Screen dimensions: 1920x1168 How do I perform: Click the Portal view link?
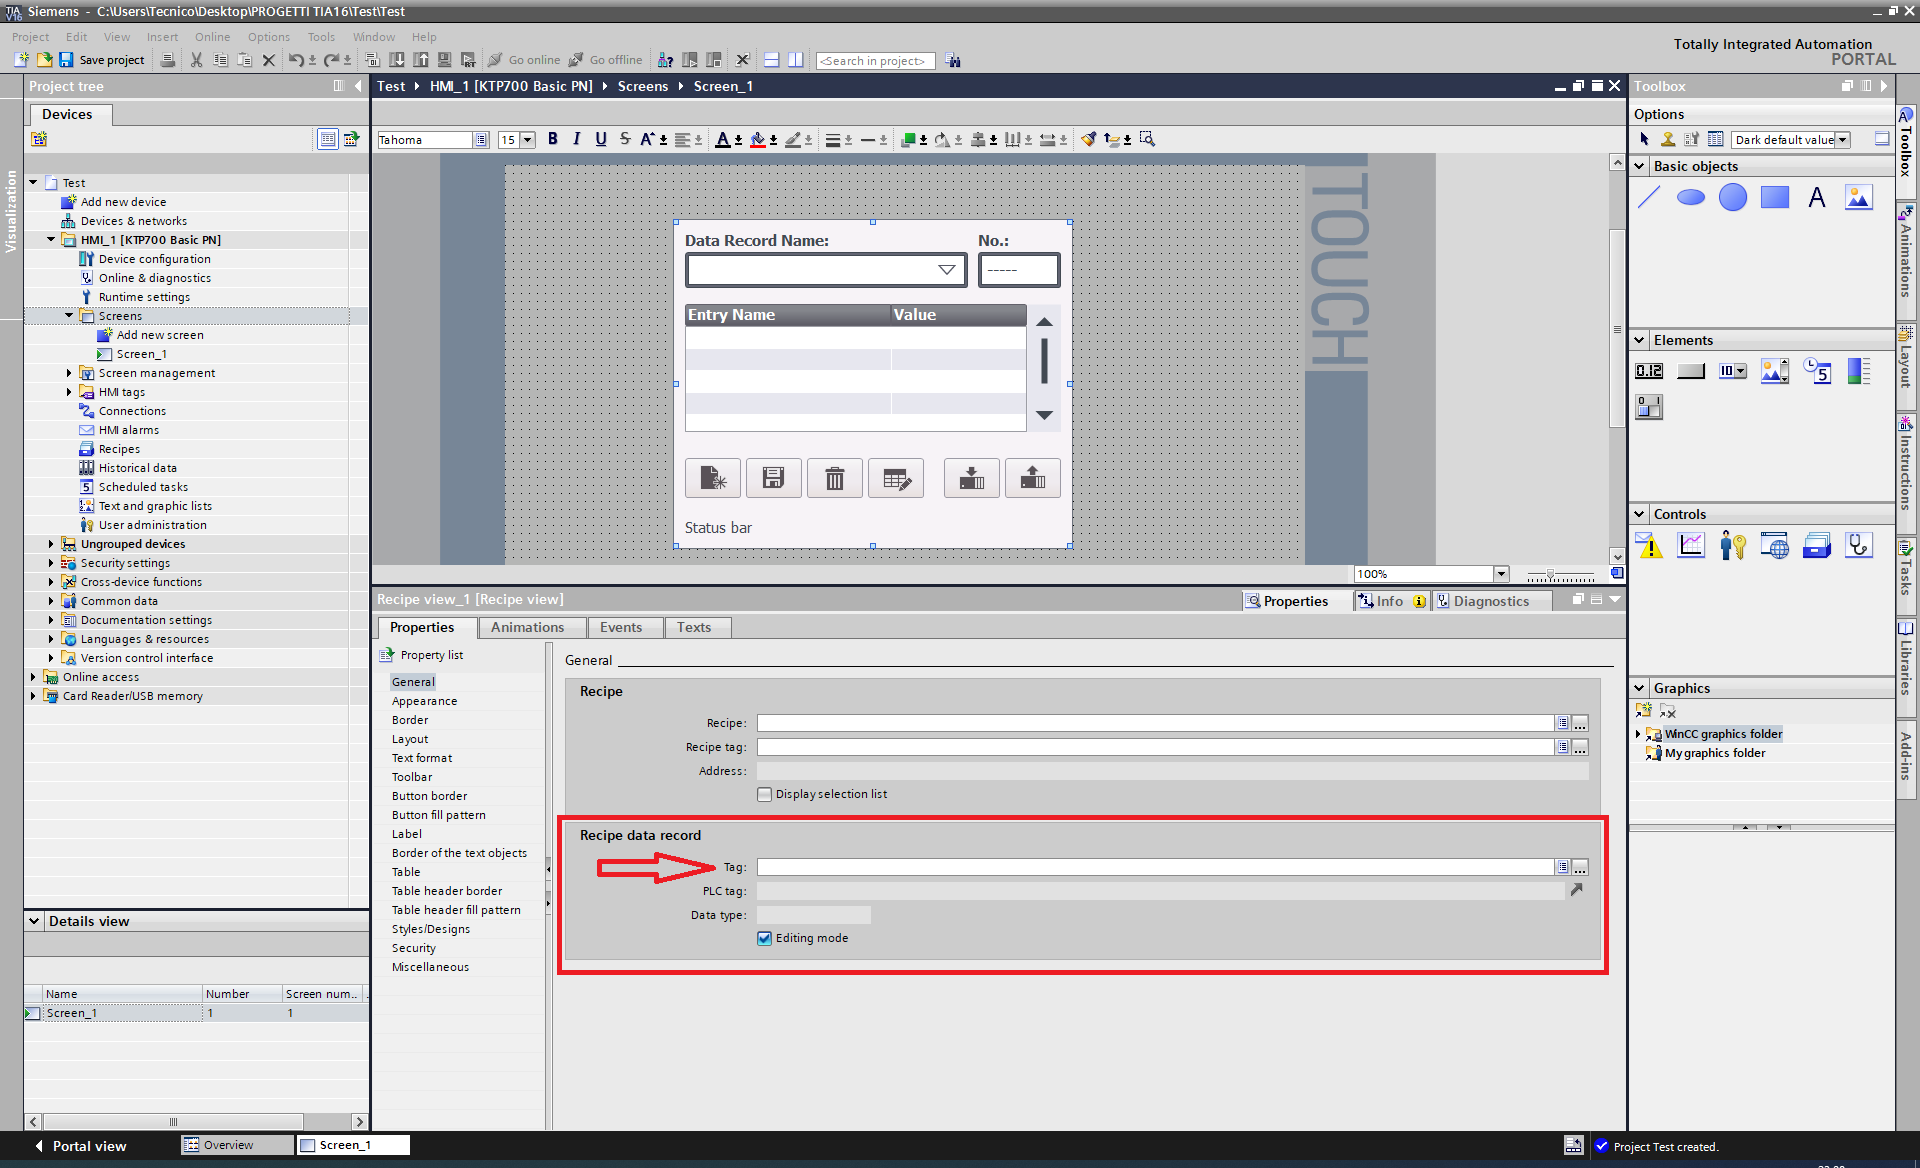click(x=88, y=1146)
